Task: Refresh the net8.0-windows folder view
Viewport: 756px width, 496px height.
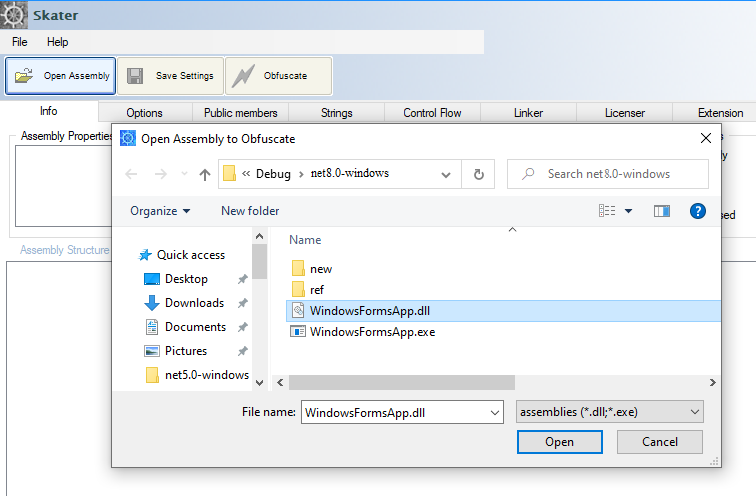Action: (x=478, y=174)
